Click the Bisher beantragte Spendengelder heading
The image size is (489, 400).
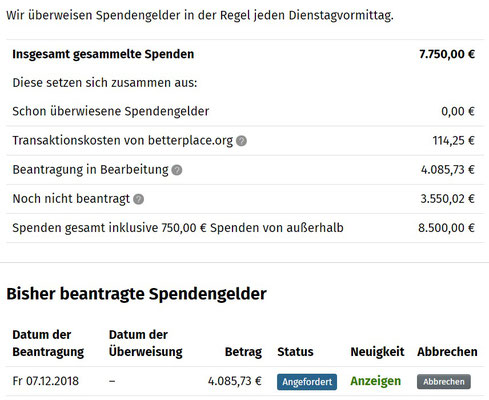(x=136, y=294)
